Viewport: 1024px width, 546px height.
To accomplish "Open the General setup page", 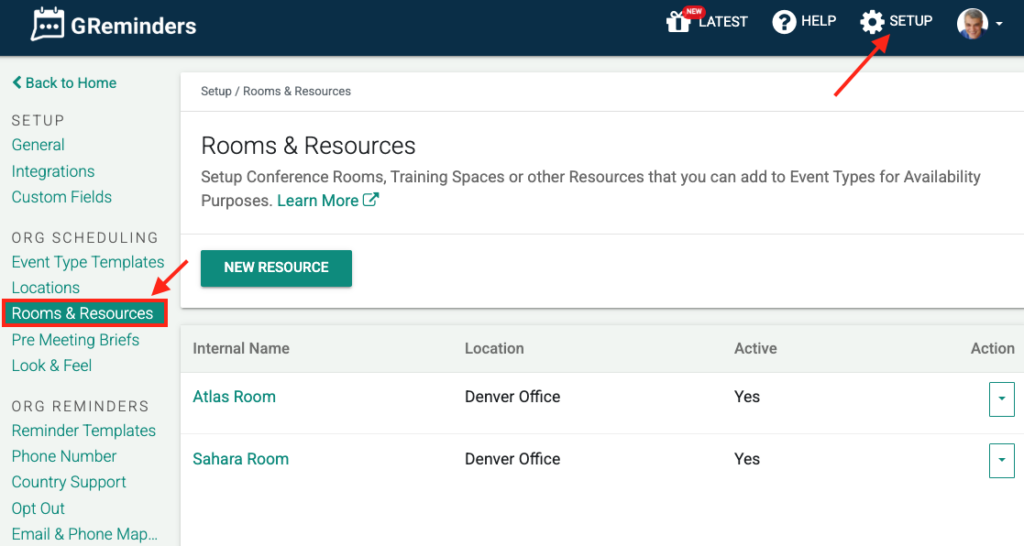I will pos(38,145).
